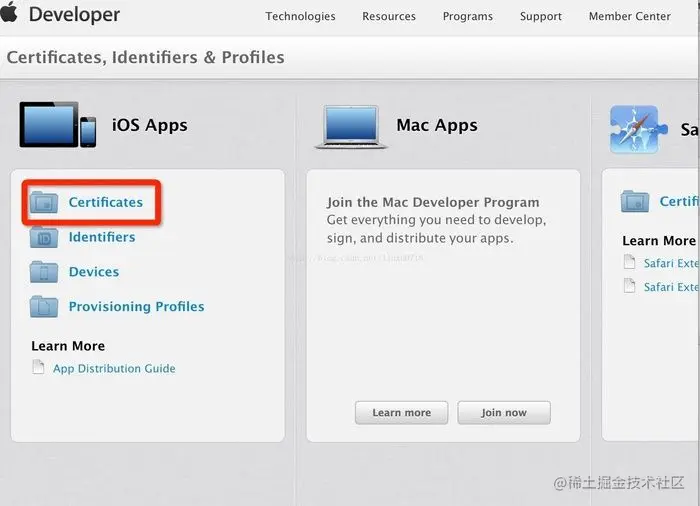Click the iOS Apps iPad and iPhone icon
The image size is (700, 506).
[x=58, y=125]
